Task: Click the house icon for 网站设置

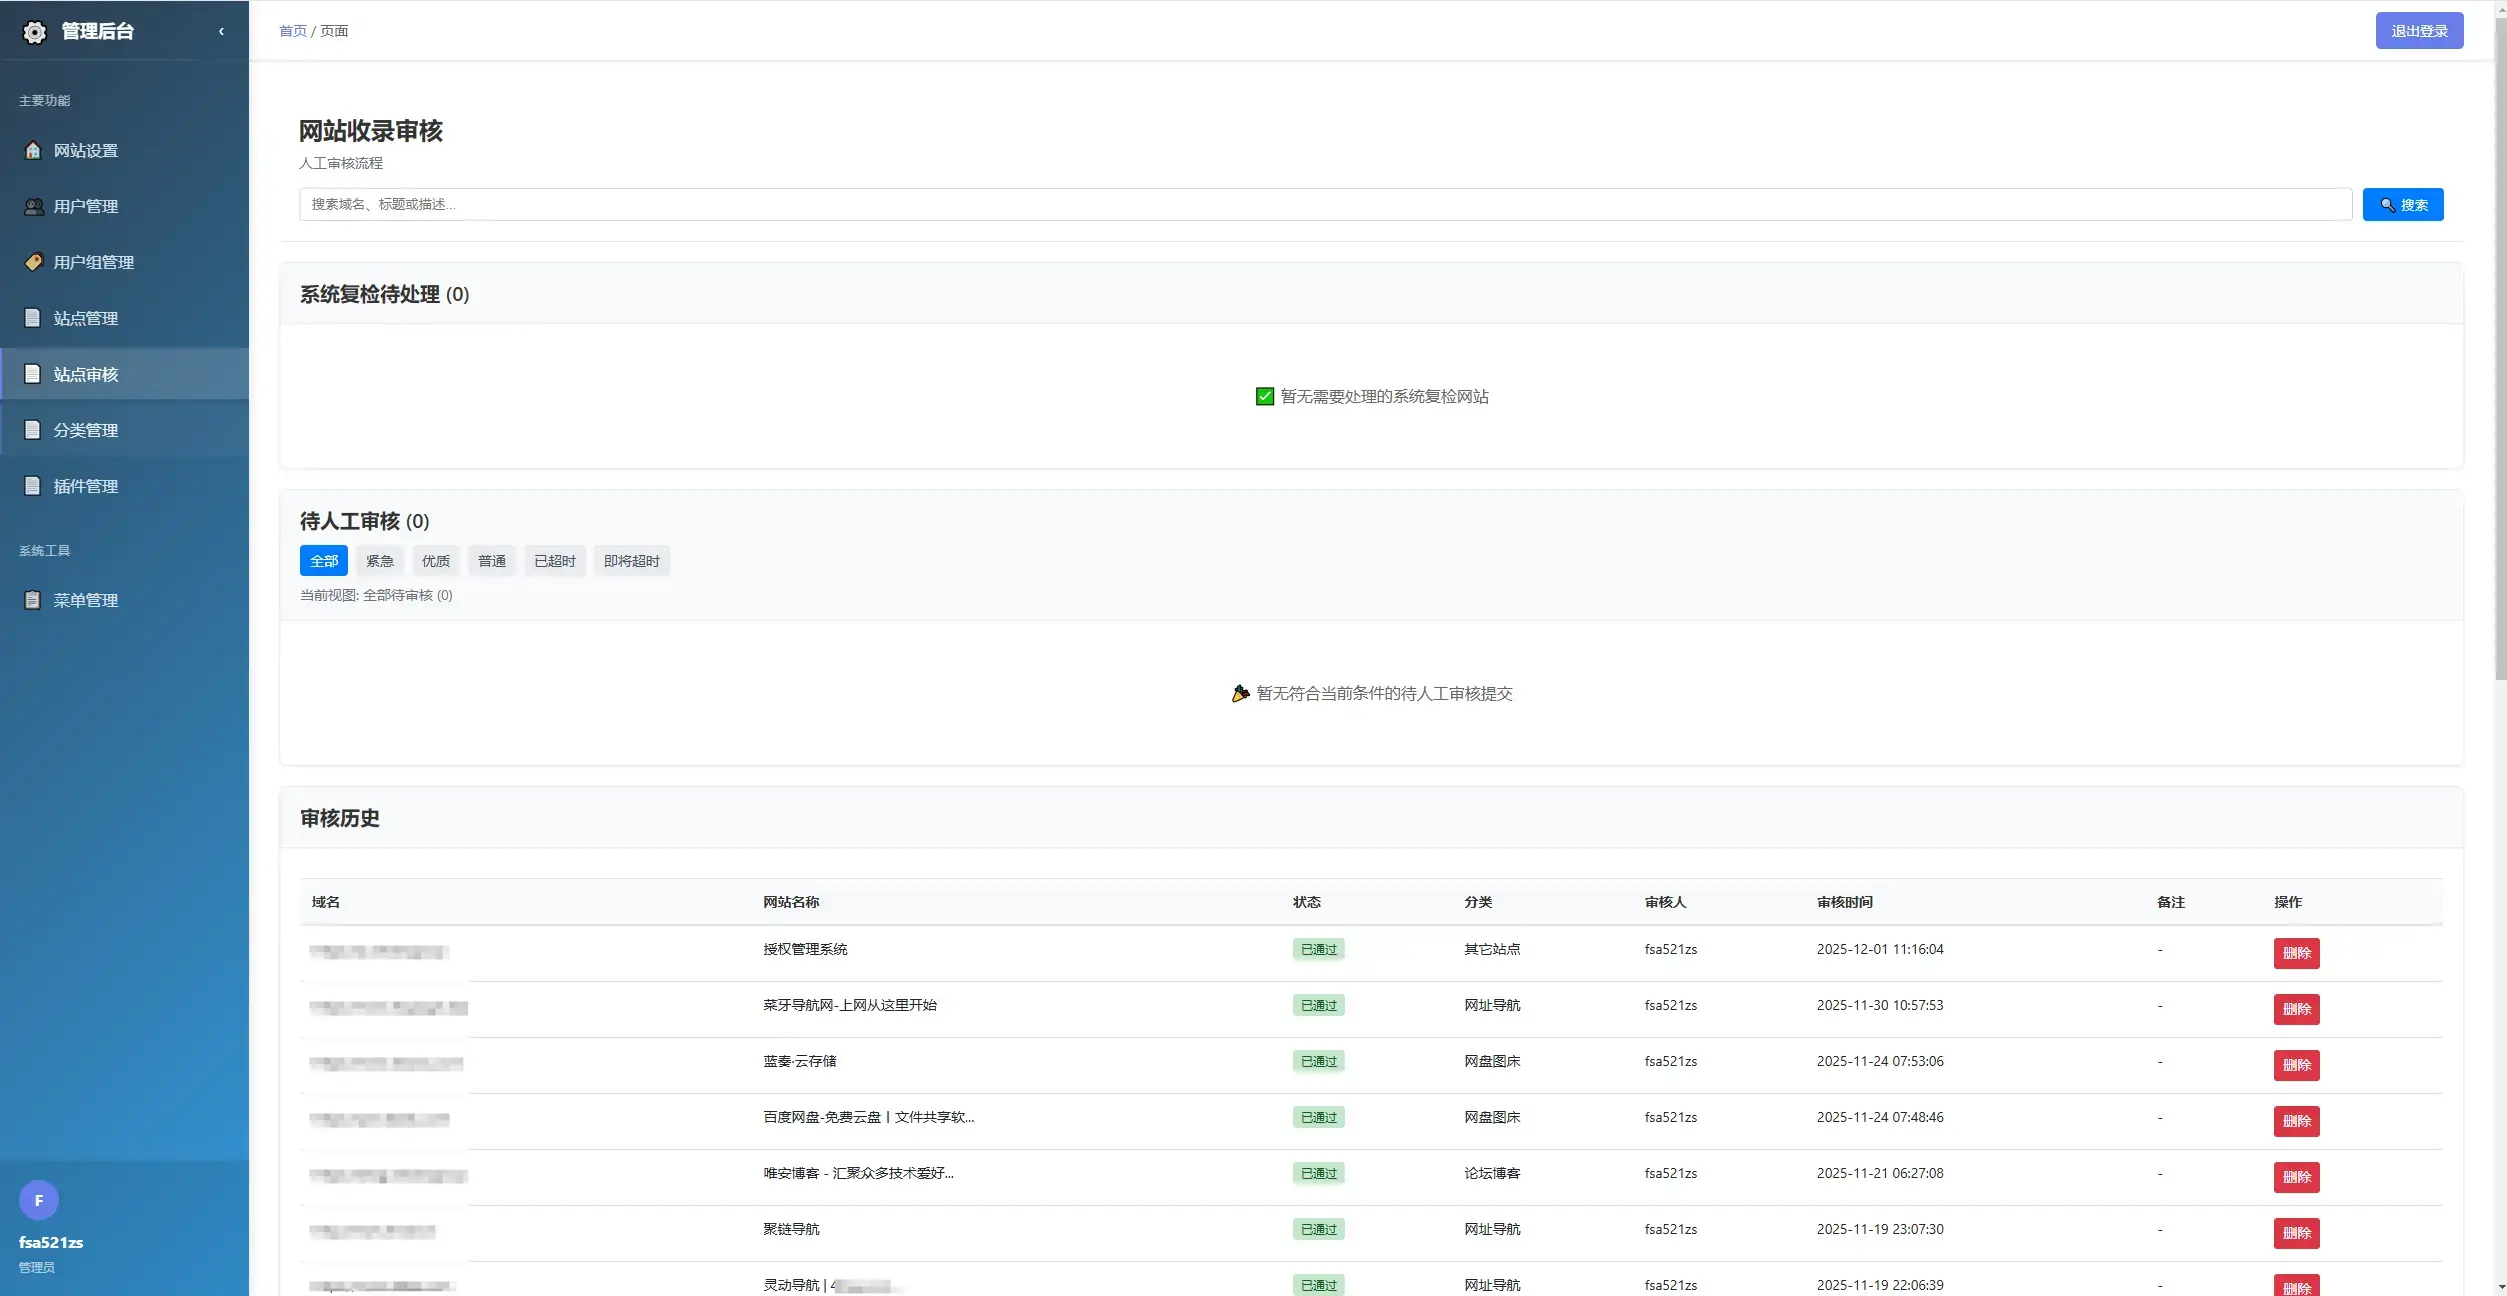Action: click(33, 150)
